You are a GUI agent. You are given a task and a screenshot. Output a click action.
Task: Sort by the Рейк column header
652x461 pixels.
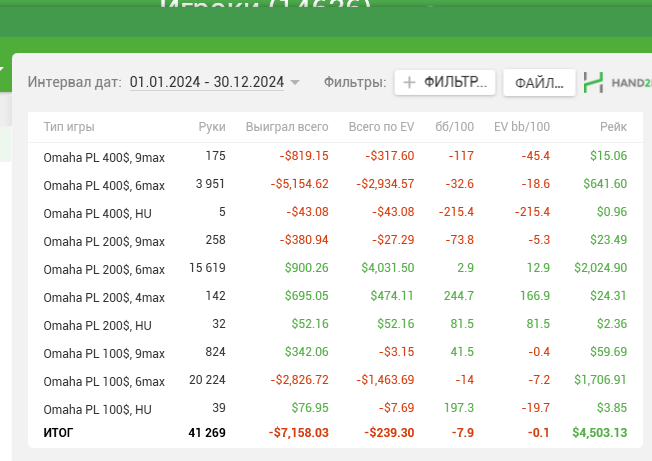(x=613, y=126)
